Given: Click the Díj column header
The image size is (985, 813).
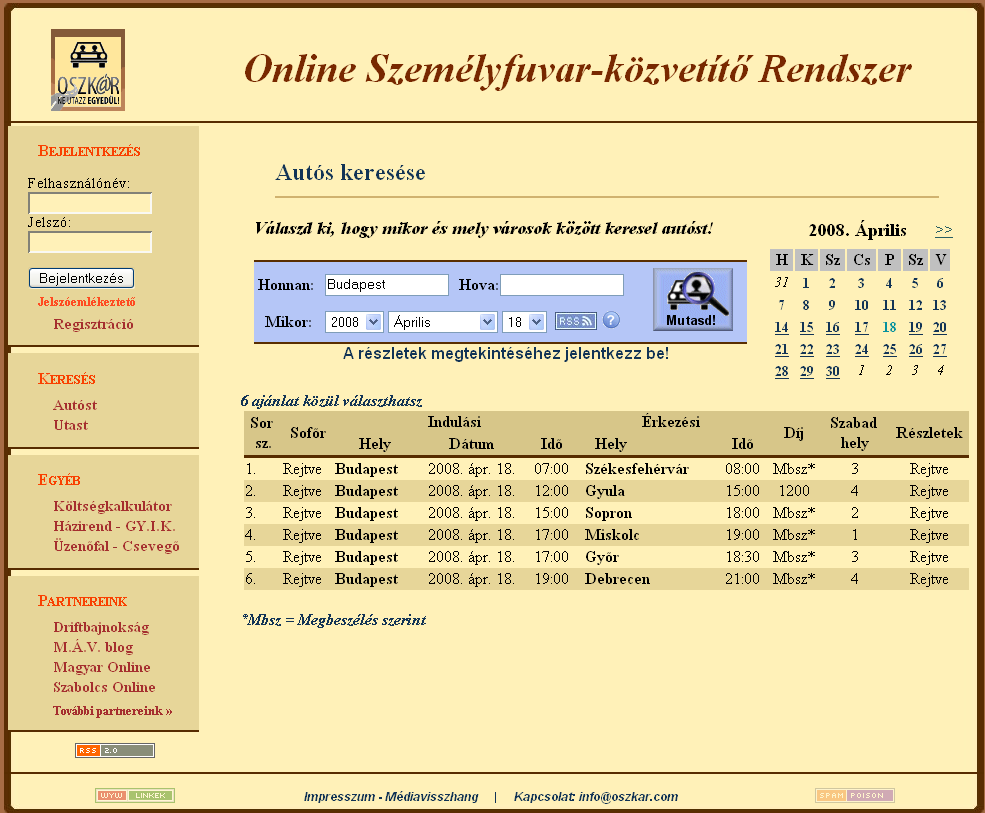Looking at the screenshot, I should (793, 433).
